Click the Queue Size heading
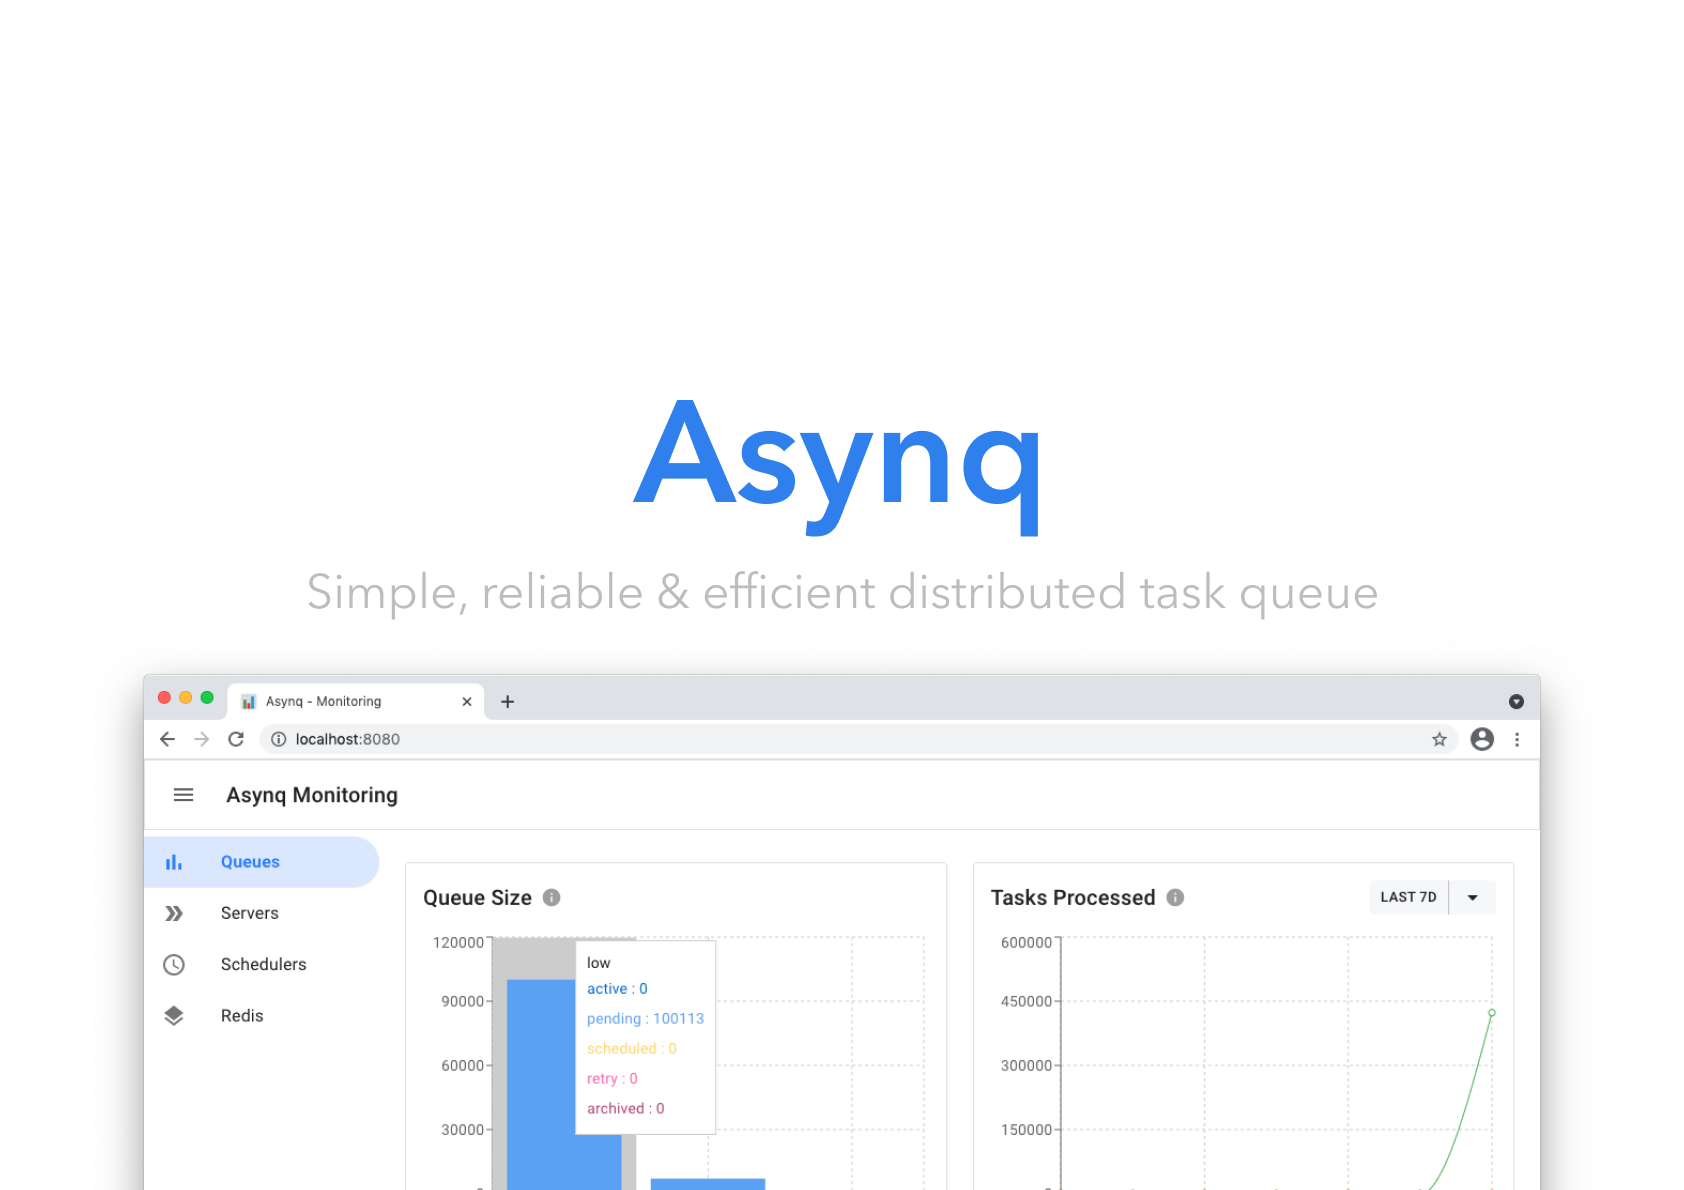1684x1190 pixels. tap(477, 898)
